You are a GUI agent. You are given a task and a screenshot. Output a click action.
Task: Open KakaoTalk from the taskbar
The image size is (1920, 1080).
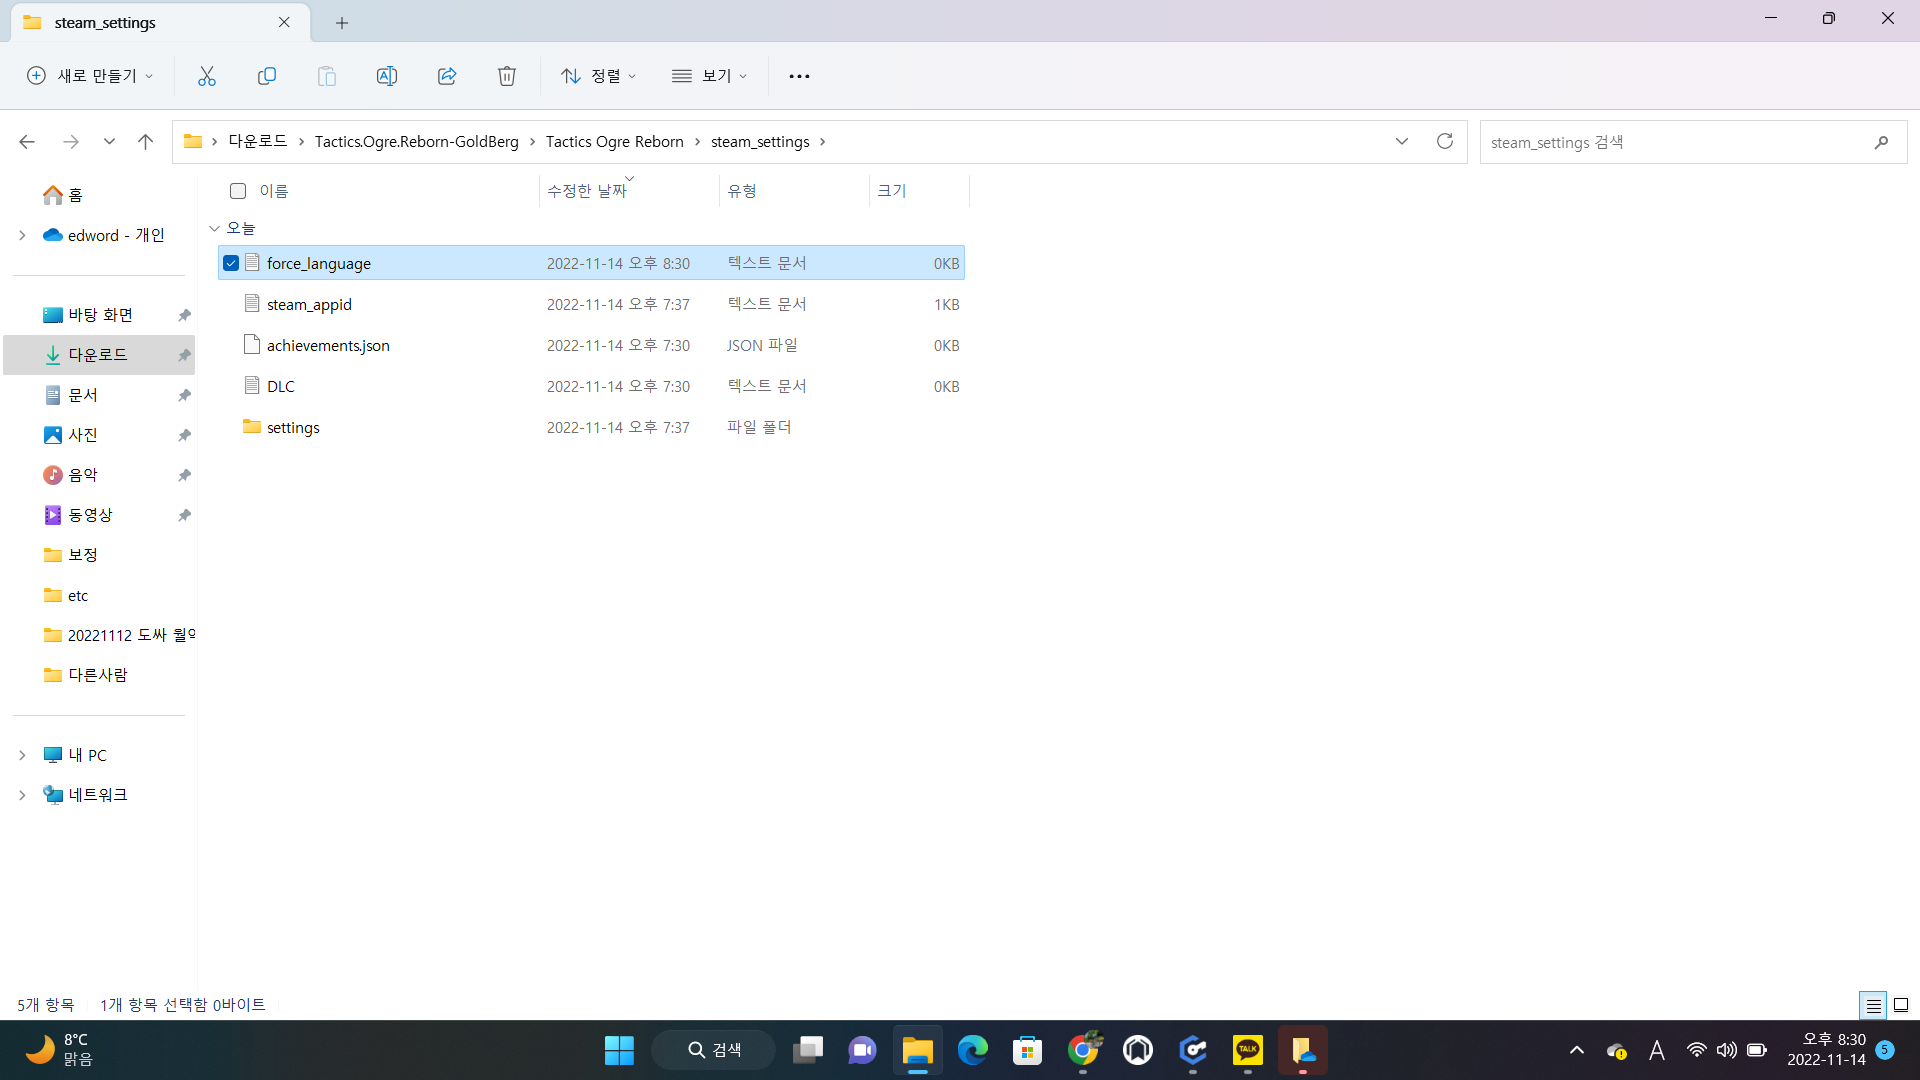[1247, 1050]
